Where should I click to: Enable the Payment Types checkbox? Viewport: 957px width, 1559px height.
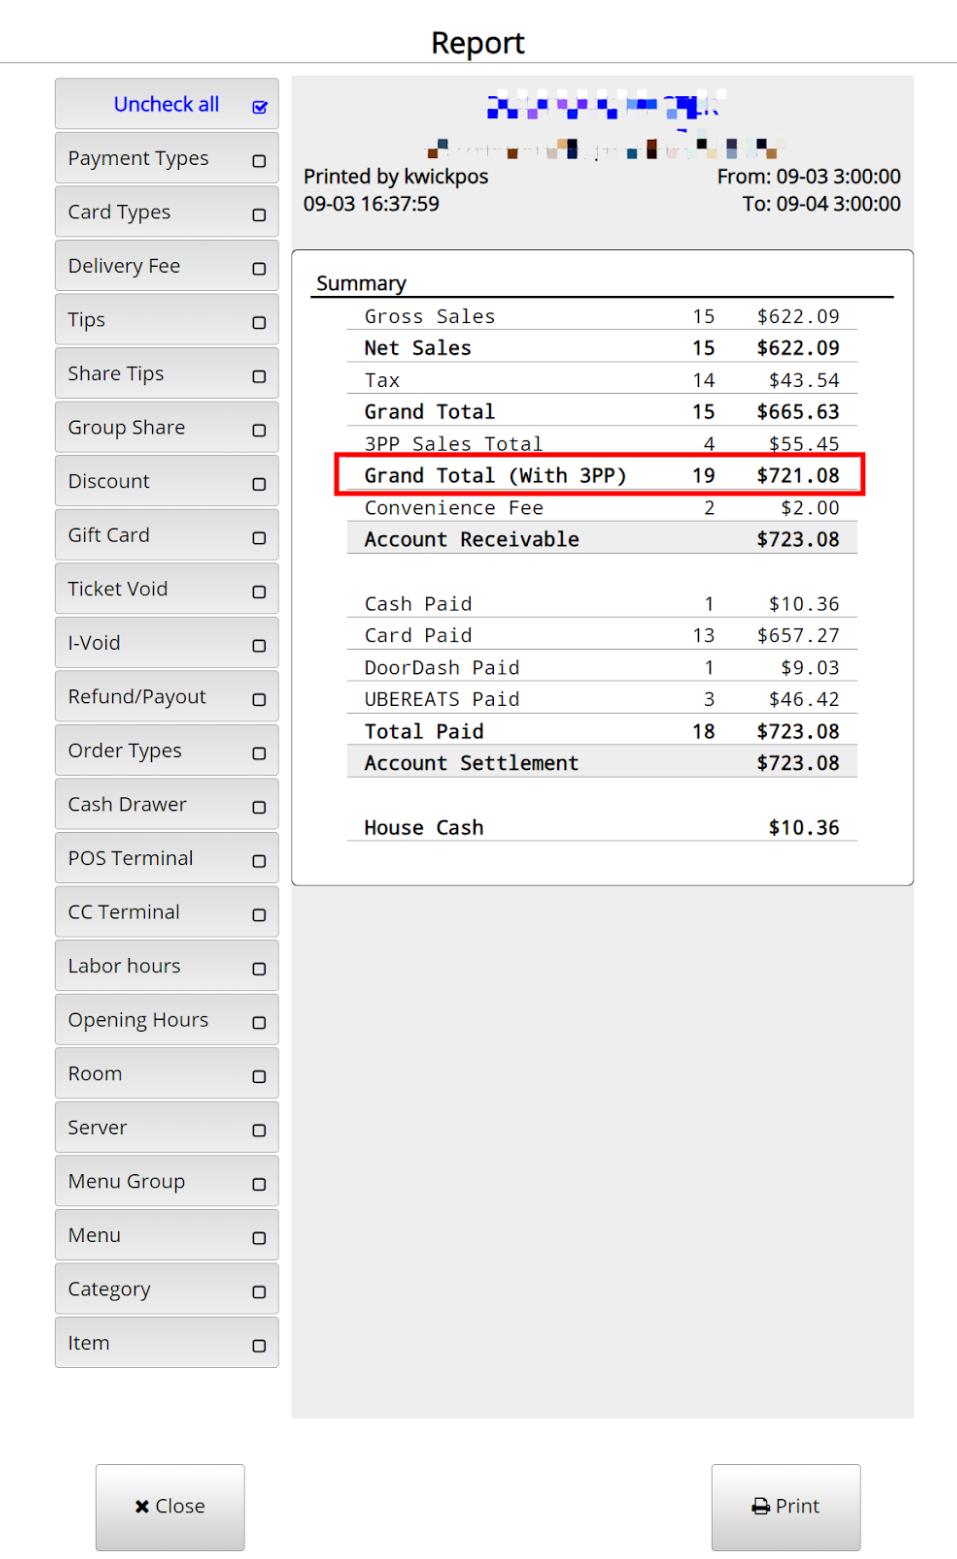259,161
